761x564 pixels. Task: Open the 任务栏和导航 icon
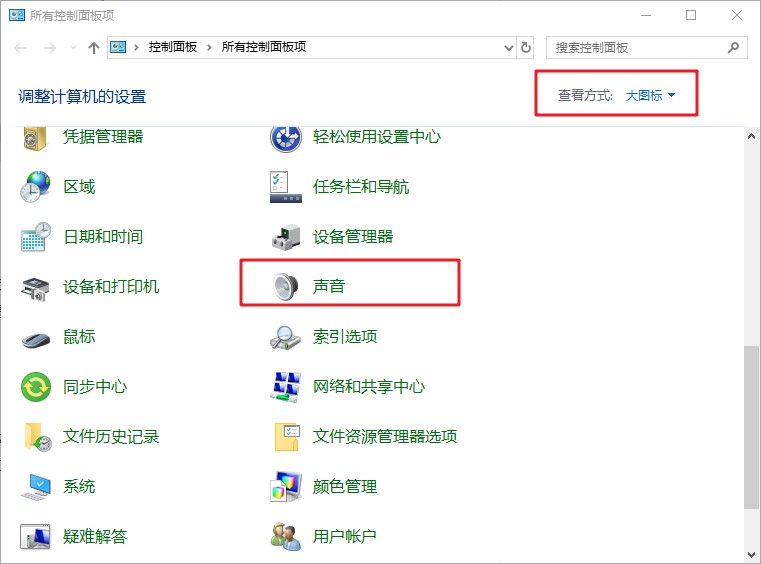tap(286, 187)
